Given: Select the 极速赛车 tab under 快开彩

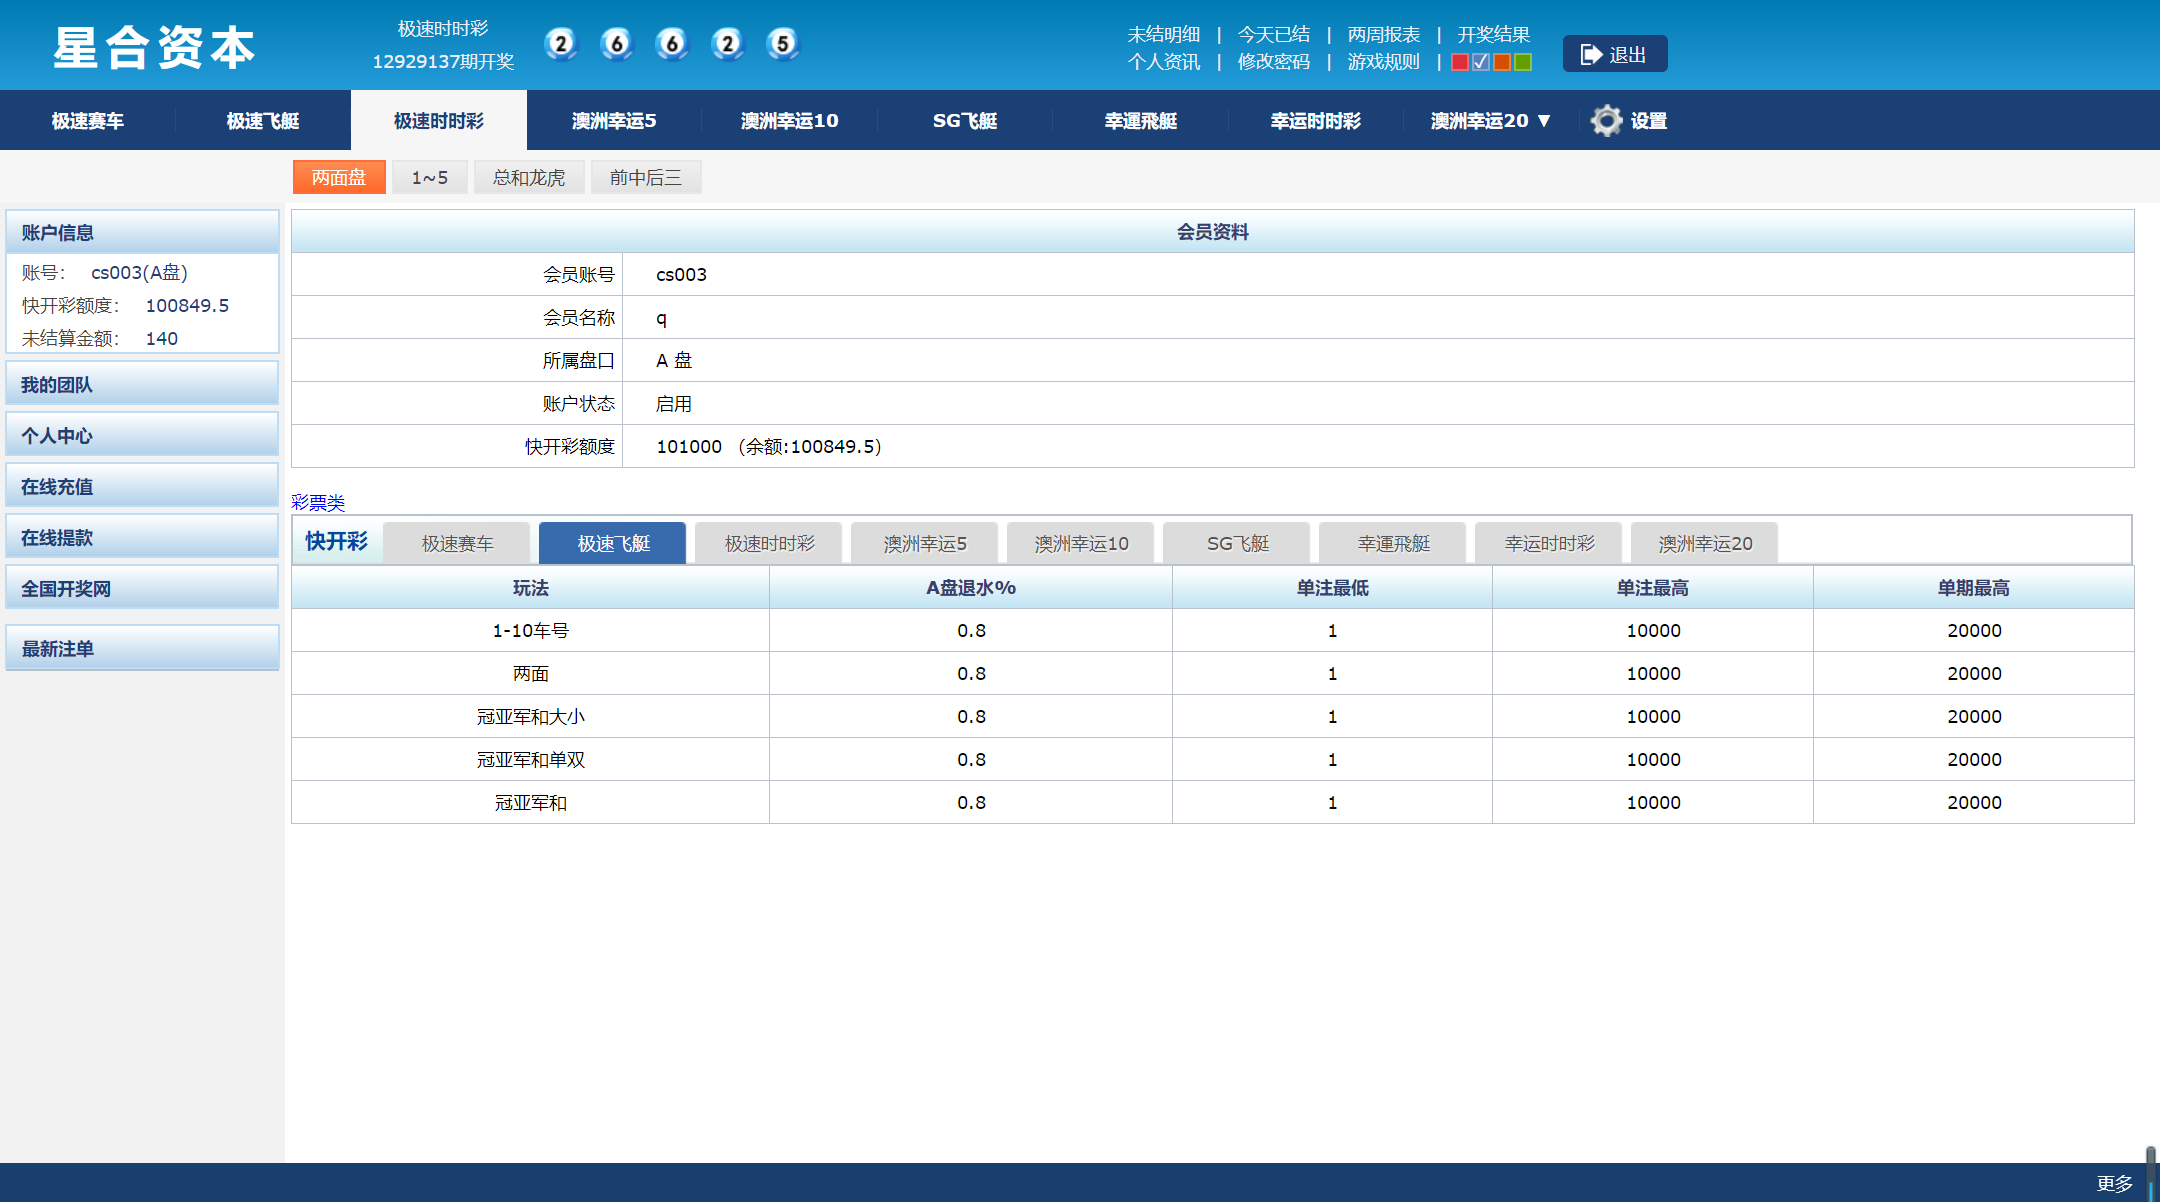Looking at the screenshot, I should tap(457, 543).
